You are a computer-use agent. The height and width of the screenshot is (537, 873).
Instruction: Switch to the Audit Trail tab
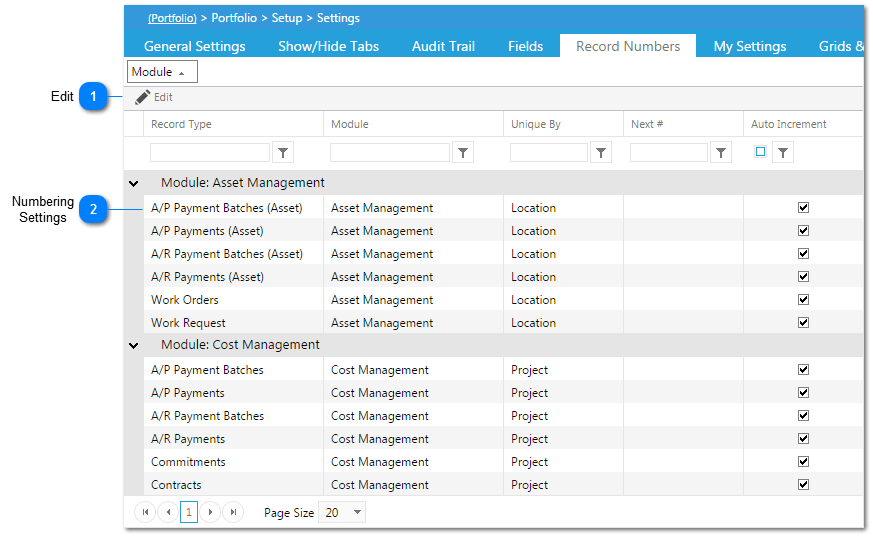pos(443,46)
